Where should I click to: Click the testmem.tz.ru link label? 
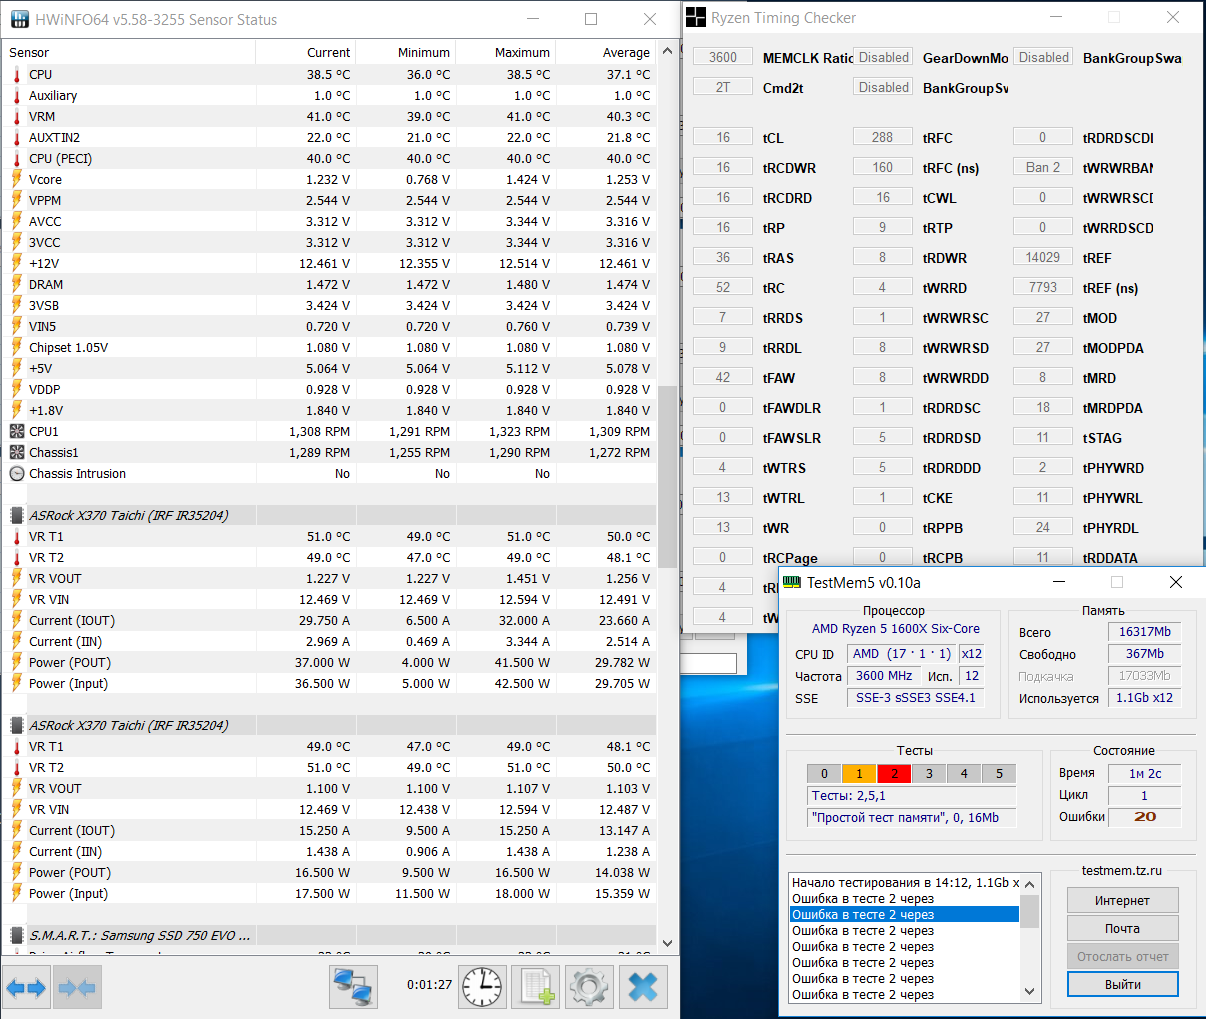(x=1122, y=870)
